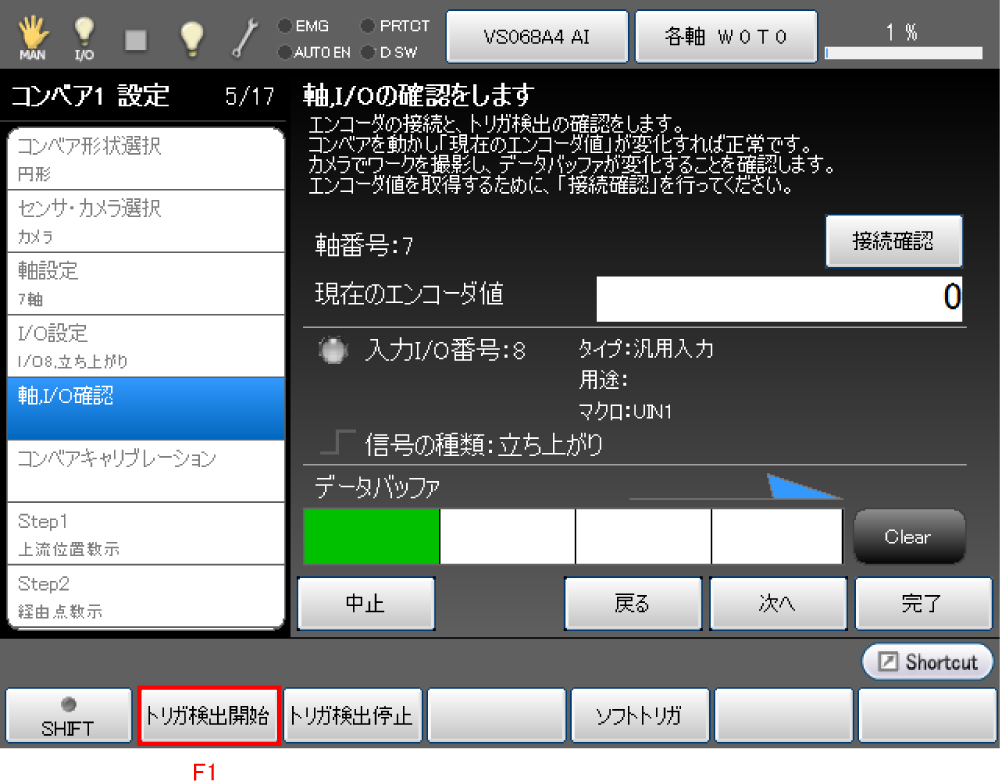Click the I/O lightbulb icon

(85, 37)
